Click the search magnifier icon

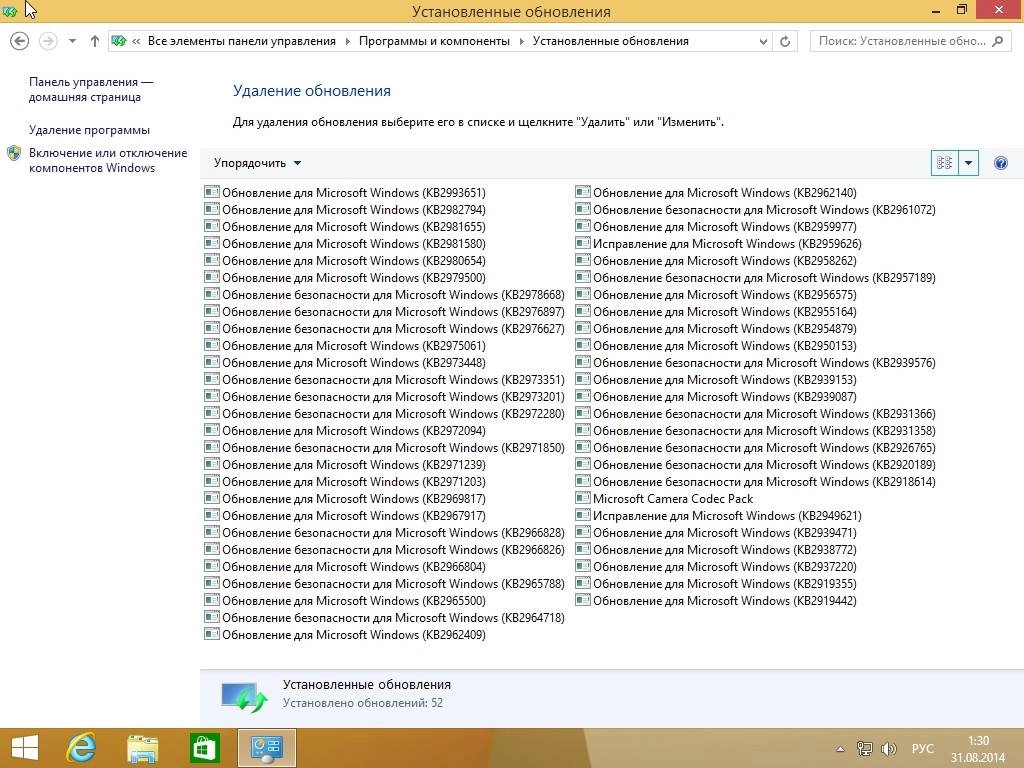[997, 41]
